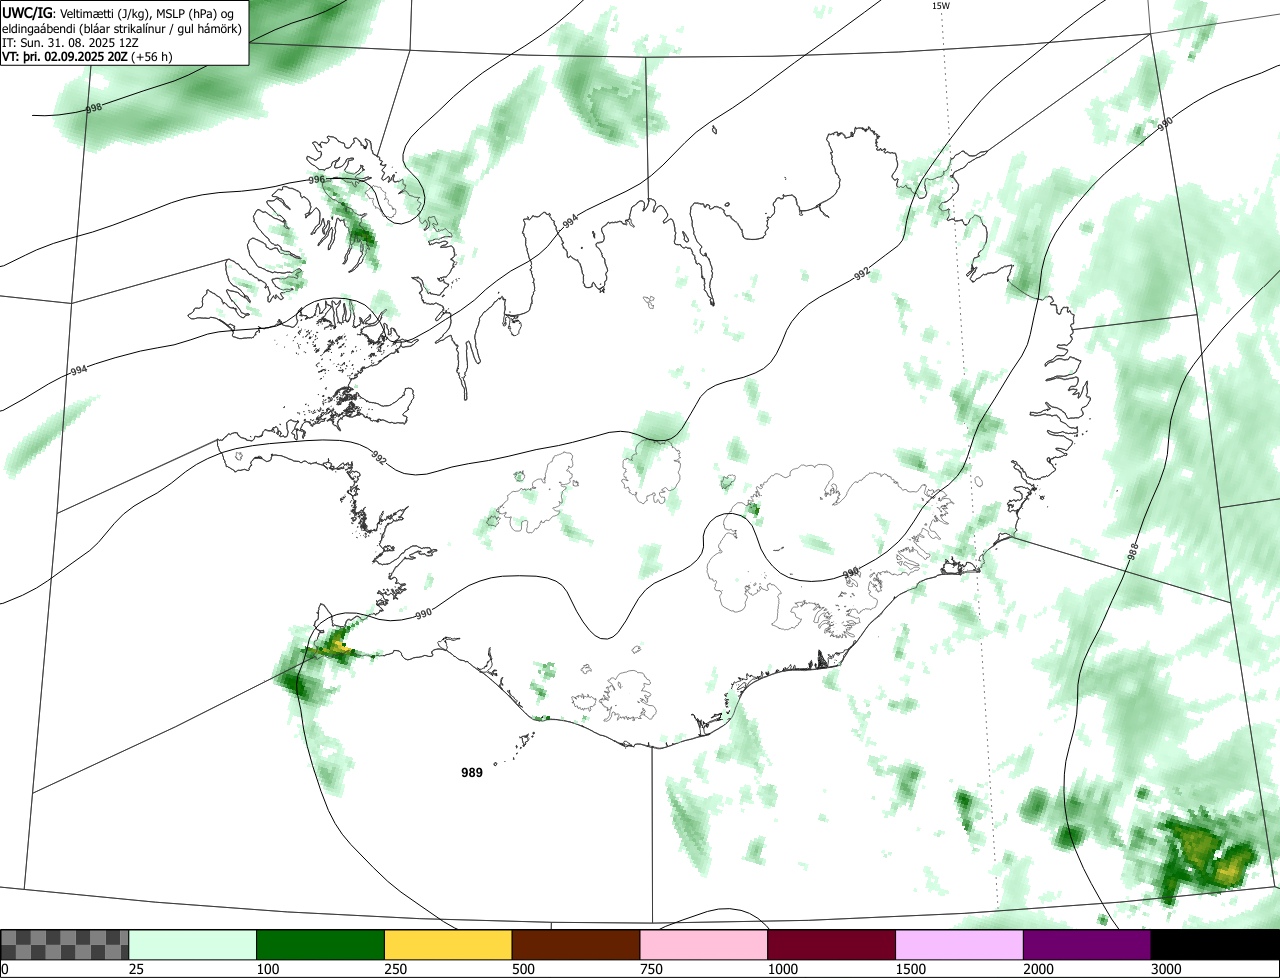Click the '(+56 h)' forecast offset text
The width and height of the screenshot is (1280, 978).
tap(152, 57)
